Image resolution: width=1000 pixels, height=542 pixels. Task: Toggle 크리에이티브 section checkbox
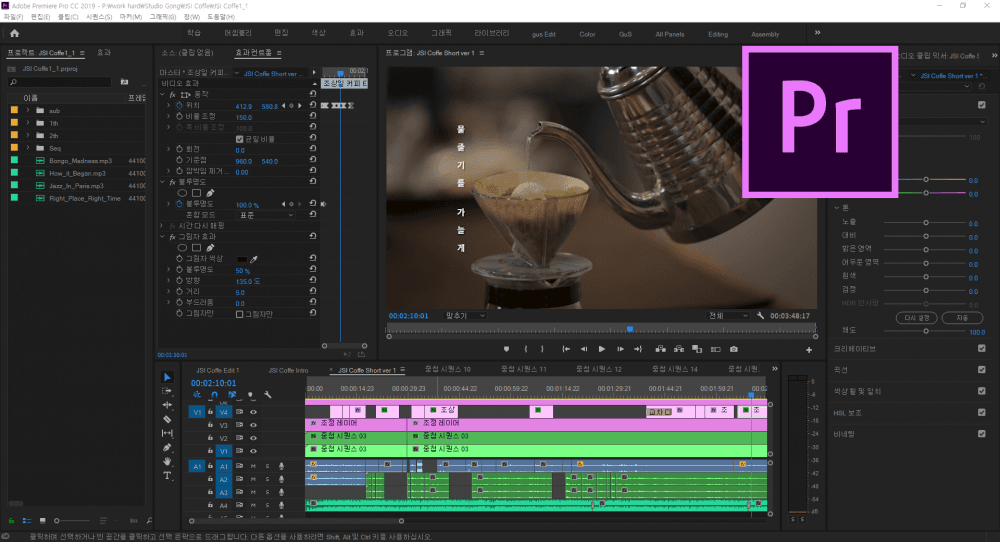coord(982,348)
